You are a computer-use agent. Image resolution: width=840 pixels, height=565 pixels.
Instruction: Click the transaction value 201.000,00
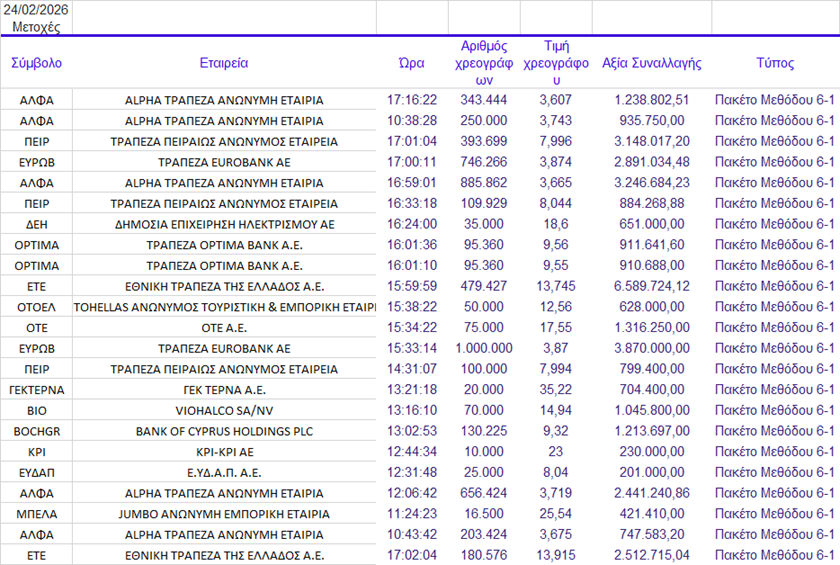coord(652,473)
